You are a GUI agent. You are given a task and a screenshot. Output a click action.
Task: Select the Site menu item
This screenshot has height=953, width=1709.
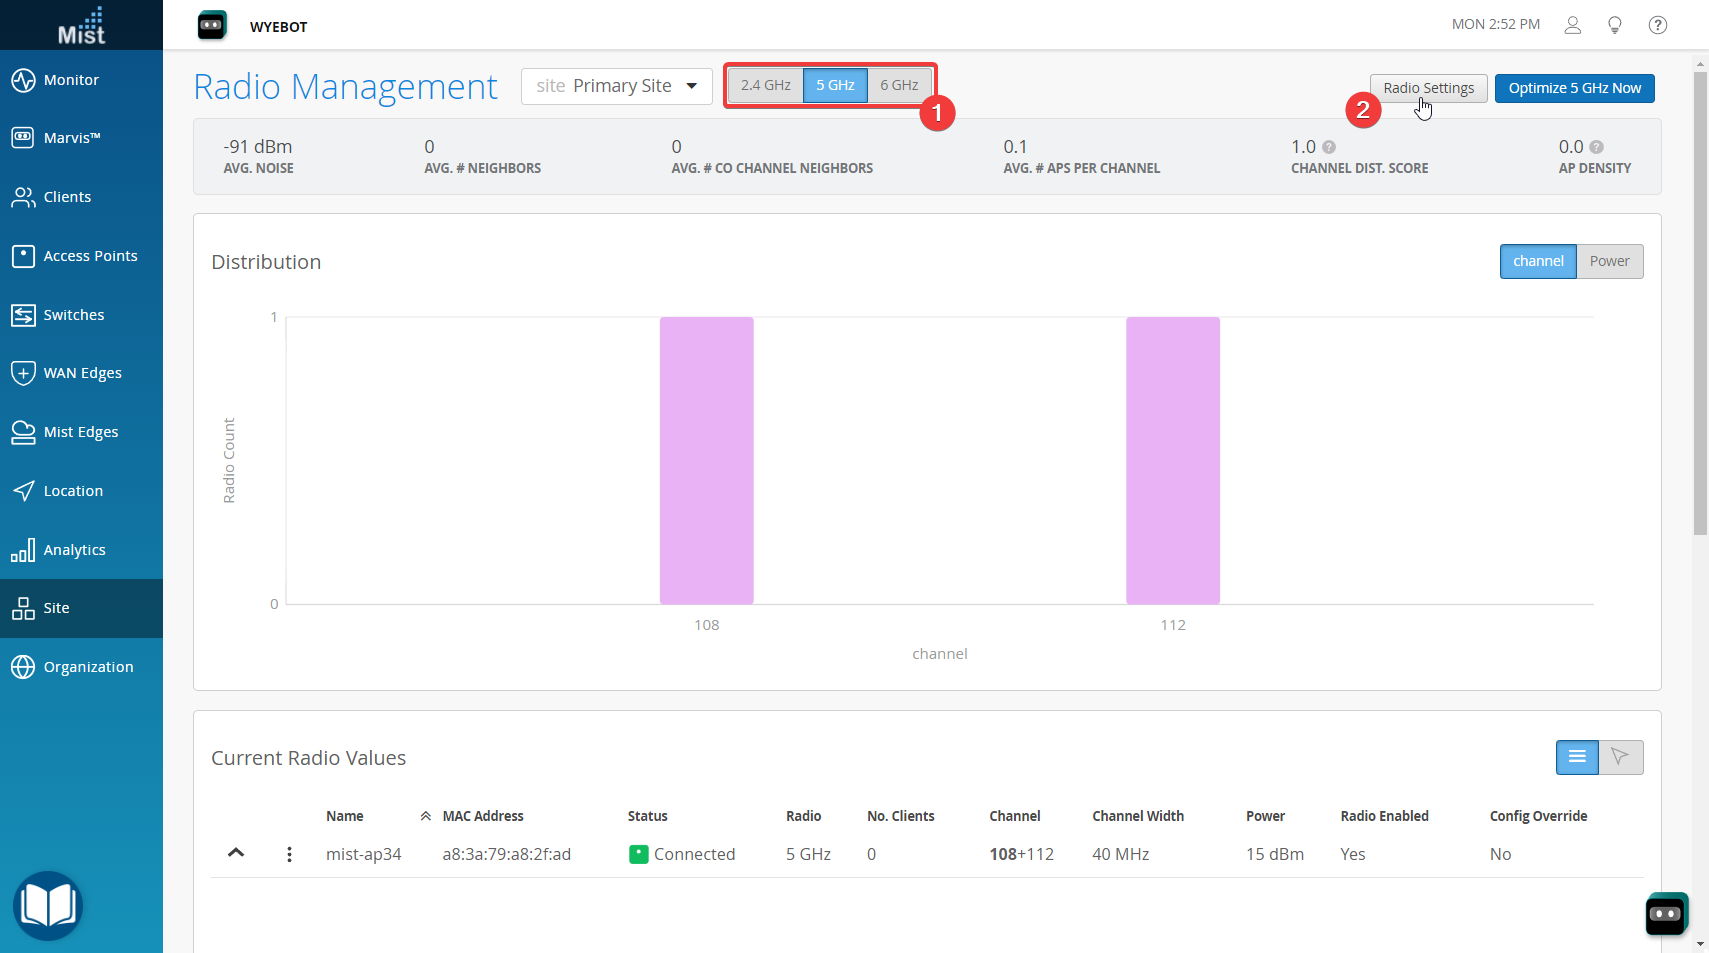[x=81, y=608]
